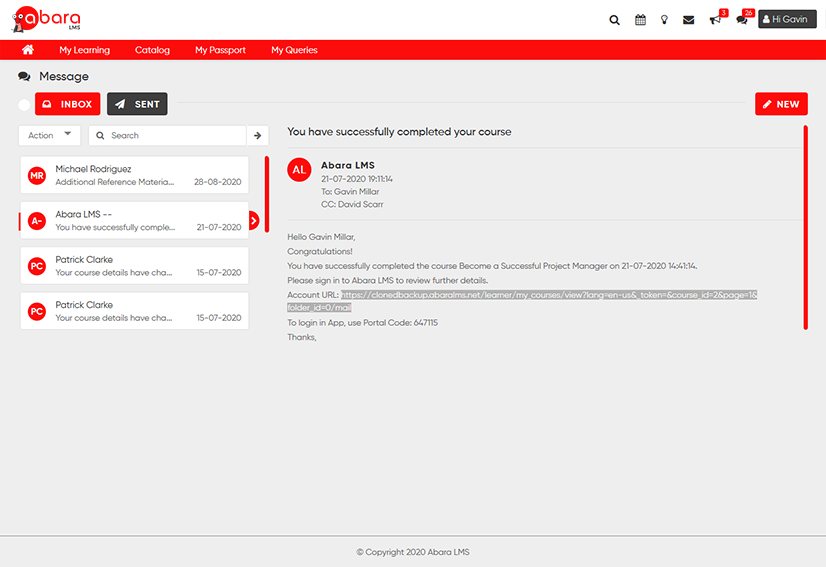Open Michael Rodriguez message dated 28-08-2020

point(134,175)
